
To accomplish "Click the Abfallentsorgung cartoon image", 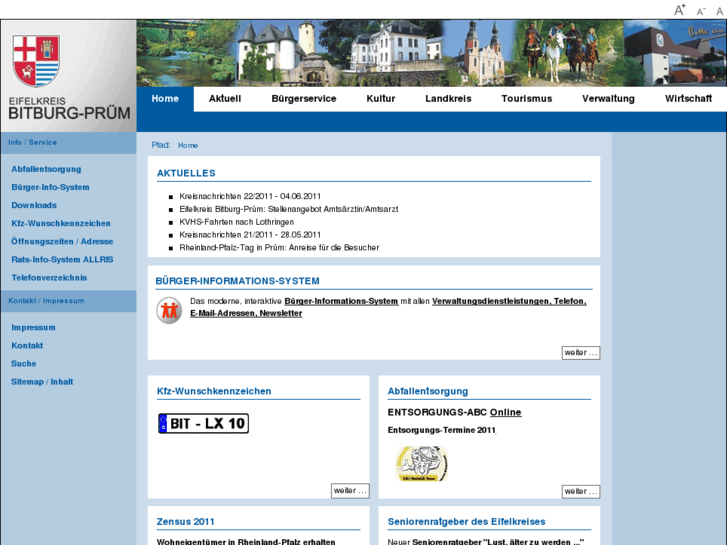I will coord(421,463).
